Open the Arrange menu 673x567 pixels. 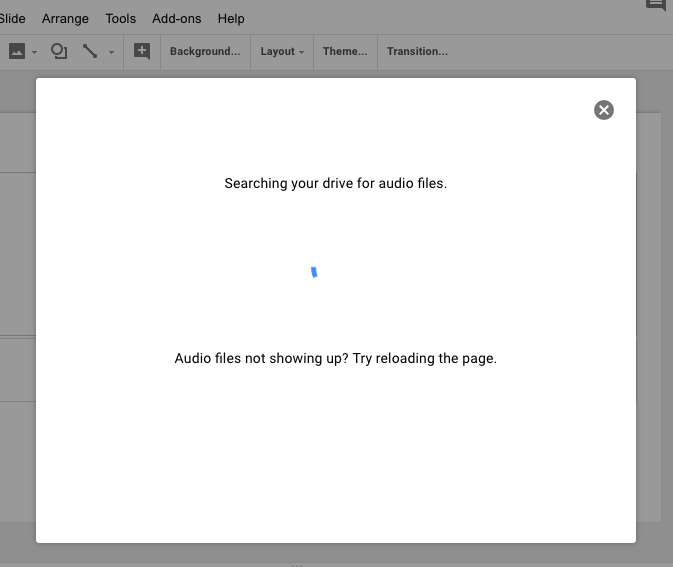(65, 19)
